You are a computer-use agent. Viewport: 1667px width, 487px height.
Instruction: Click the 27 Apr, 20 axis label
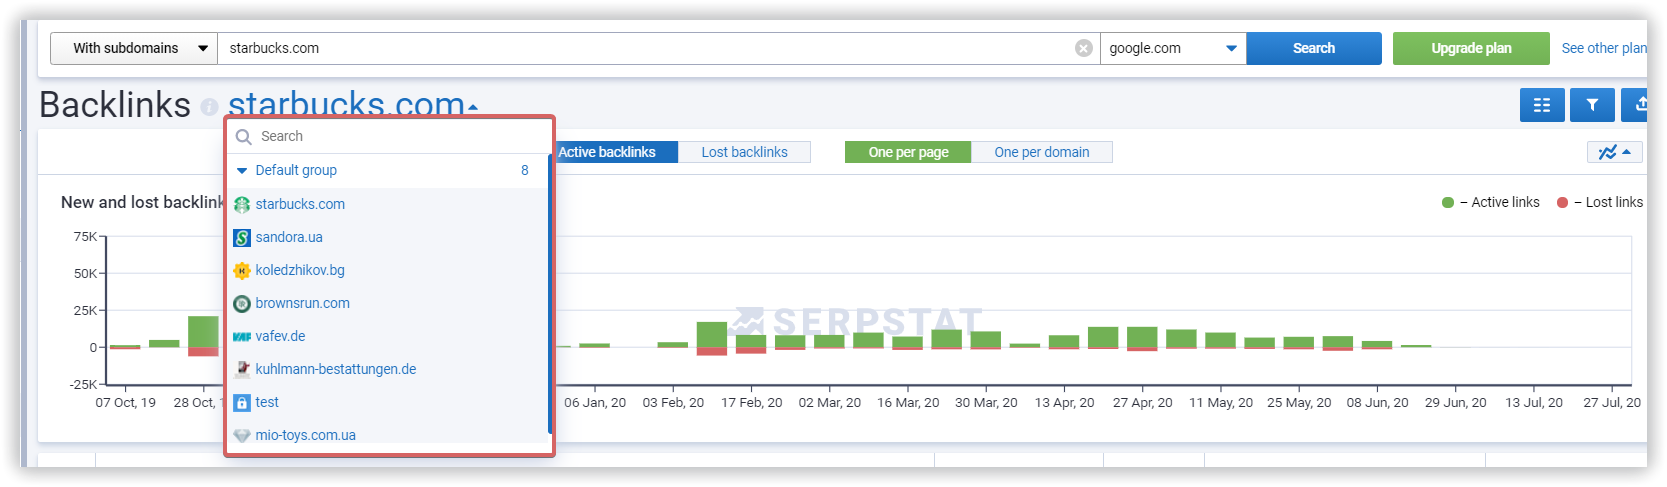1143,402
